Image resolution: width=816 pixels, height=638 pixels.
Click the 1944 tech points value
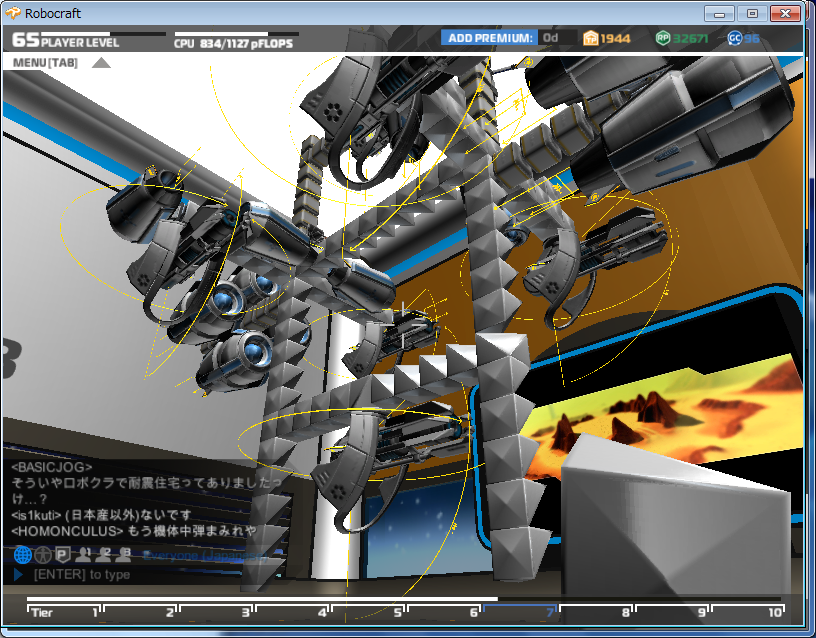pos(615,39)
